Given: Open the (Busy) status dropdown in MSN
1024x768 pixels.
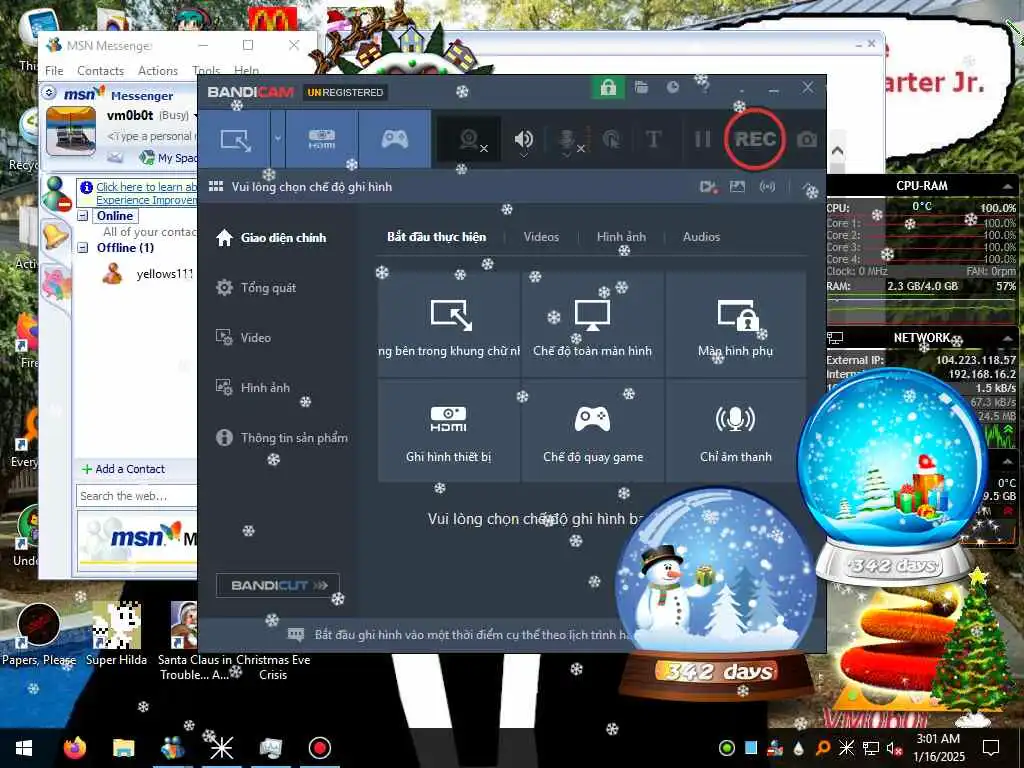Looking at the screenshot, I should pyautogui.click(x=176, y=116).
